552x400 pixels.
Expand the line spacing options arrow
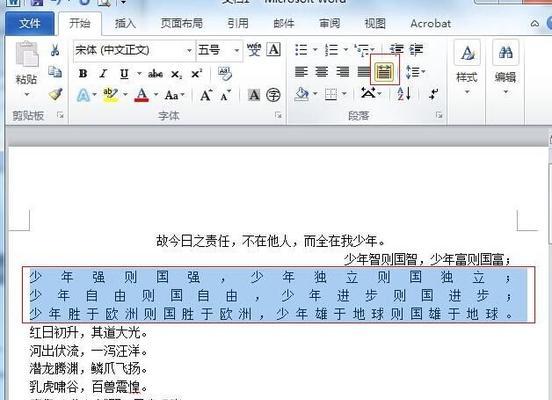click(423, 72)
